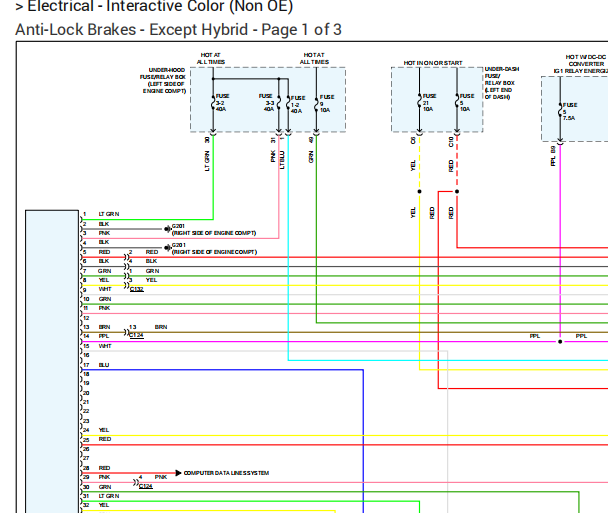This screenshot has height=513, width=608.
Task: Click pin 1 LT GRN label
Action: [109, 214]
